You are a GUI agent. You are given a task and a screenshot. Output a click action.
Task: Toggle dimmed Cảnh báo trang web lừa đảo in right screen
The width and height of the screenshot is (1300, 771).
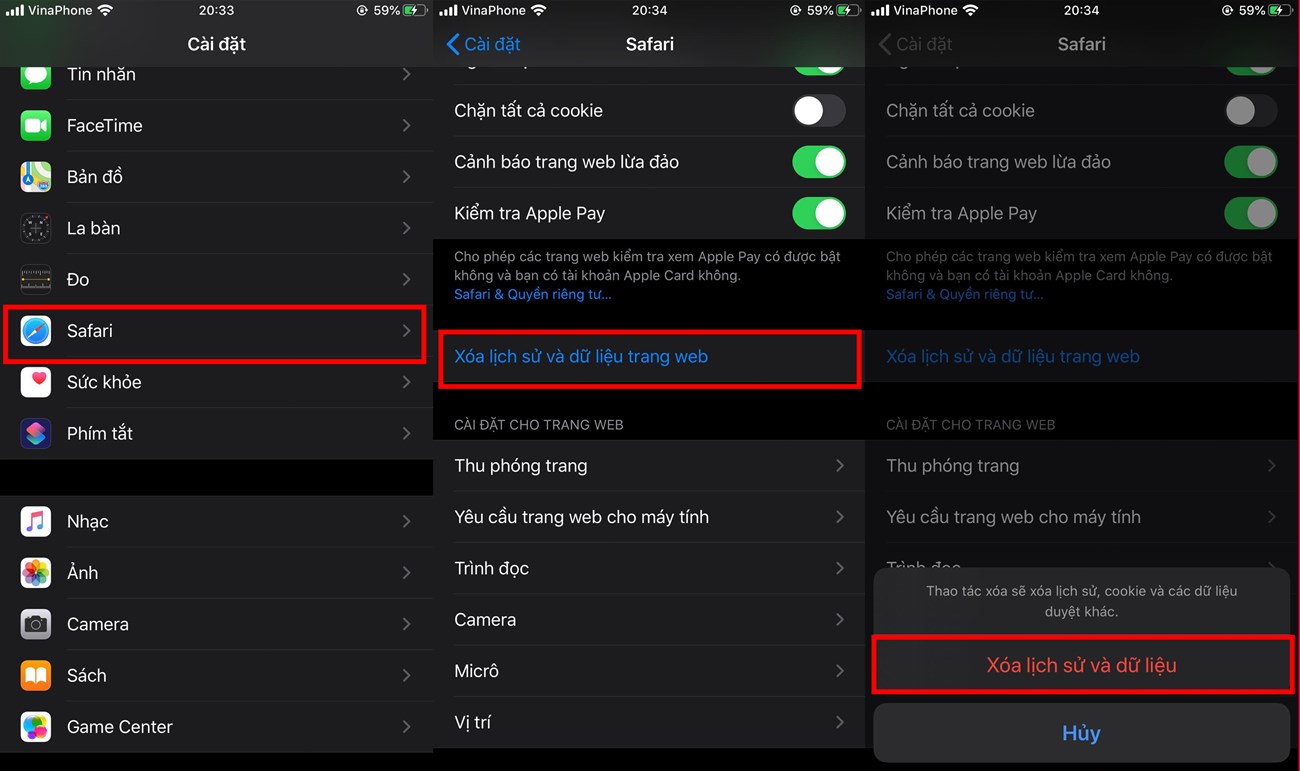(x=1251, y=162)
